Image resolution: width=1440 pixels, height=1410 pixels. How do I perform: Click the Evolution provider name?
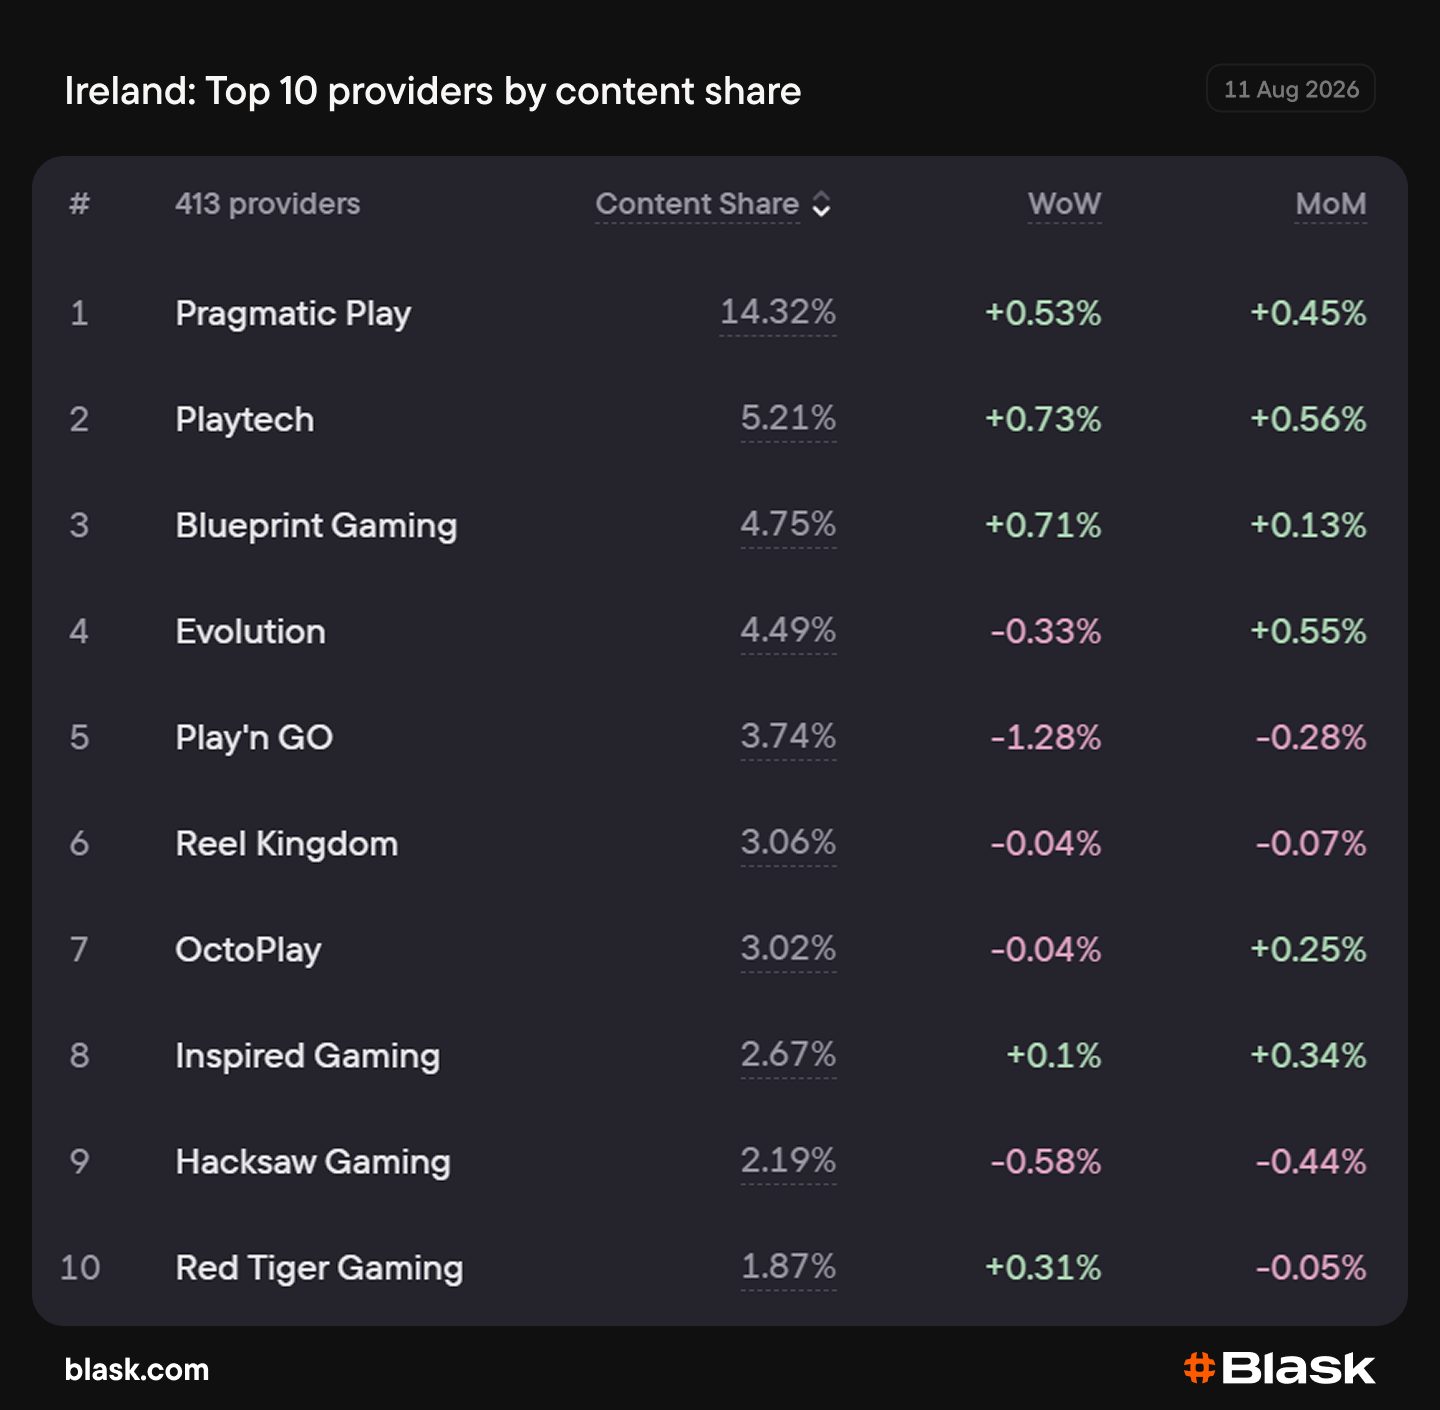(250, 631)
